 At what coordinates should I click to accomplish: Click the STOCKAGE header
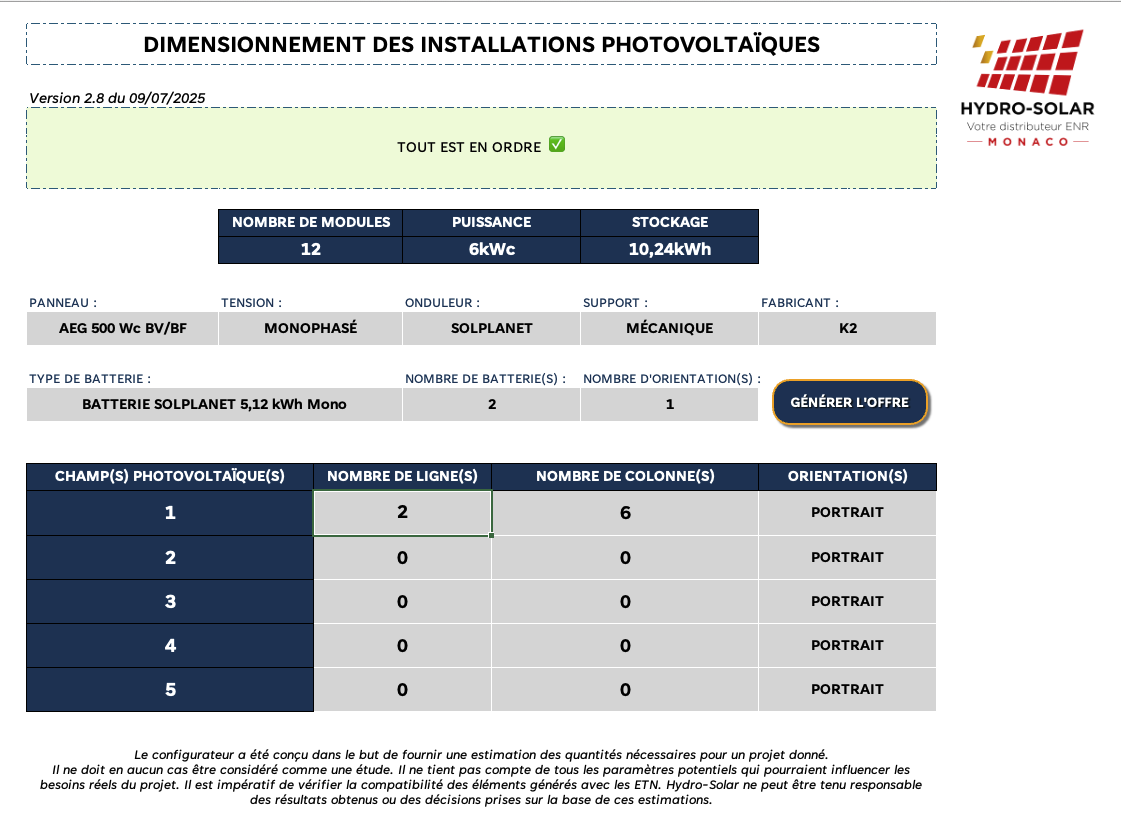tap(669, 222)
